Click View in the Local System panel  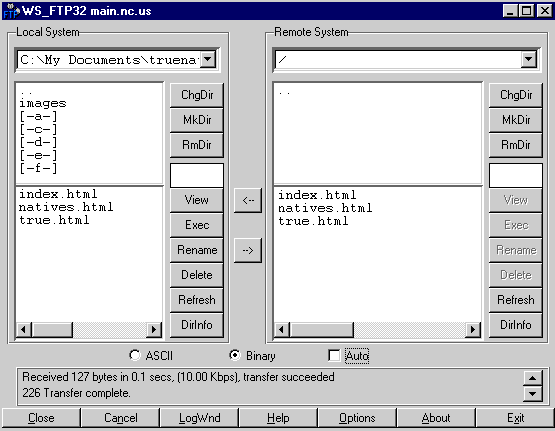point(197,200)
